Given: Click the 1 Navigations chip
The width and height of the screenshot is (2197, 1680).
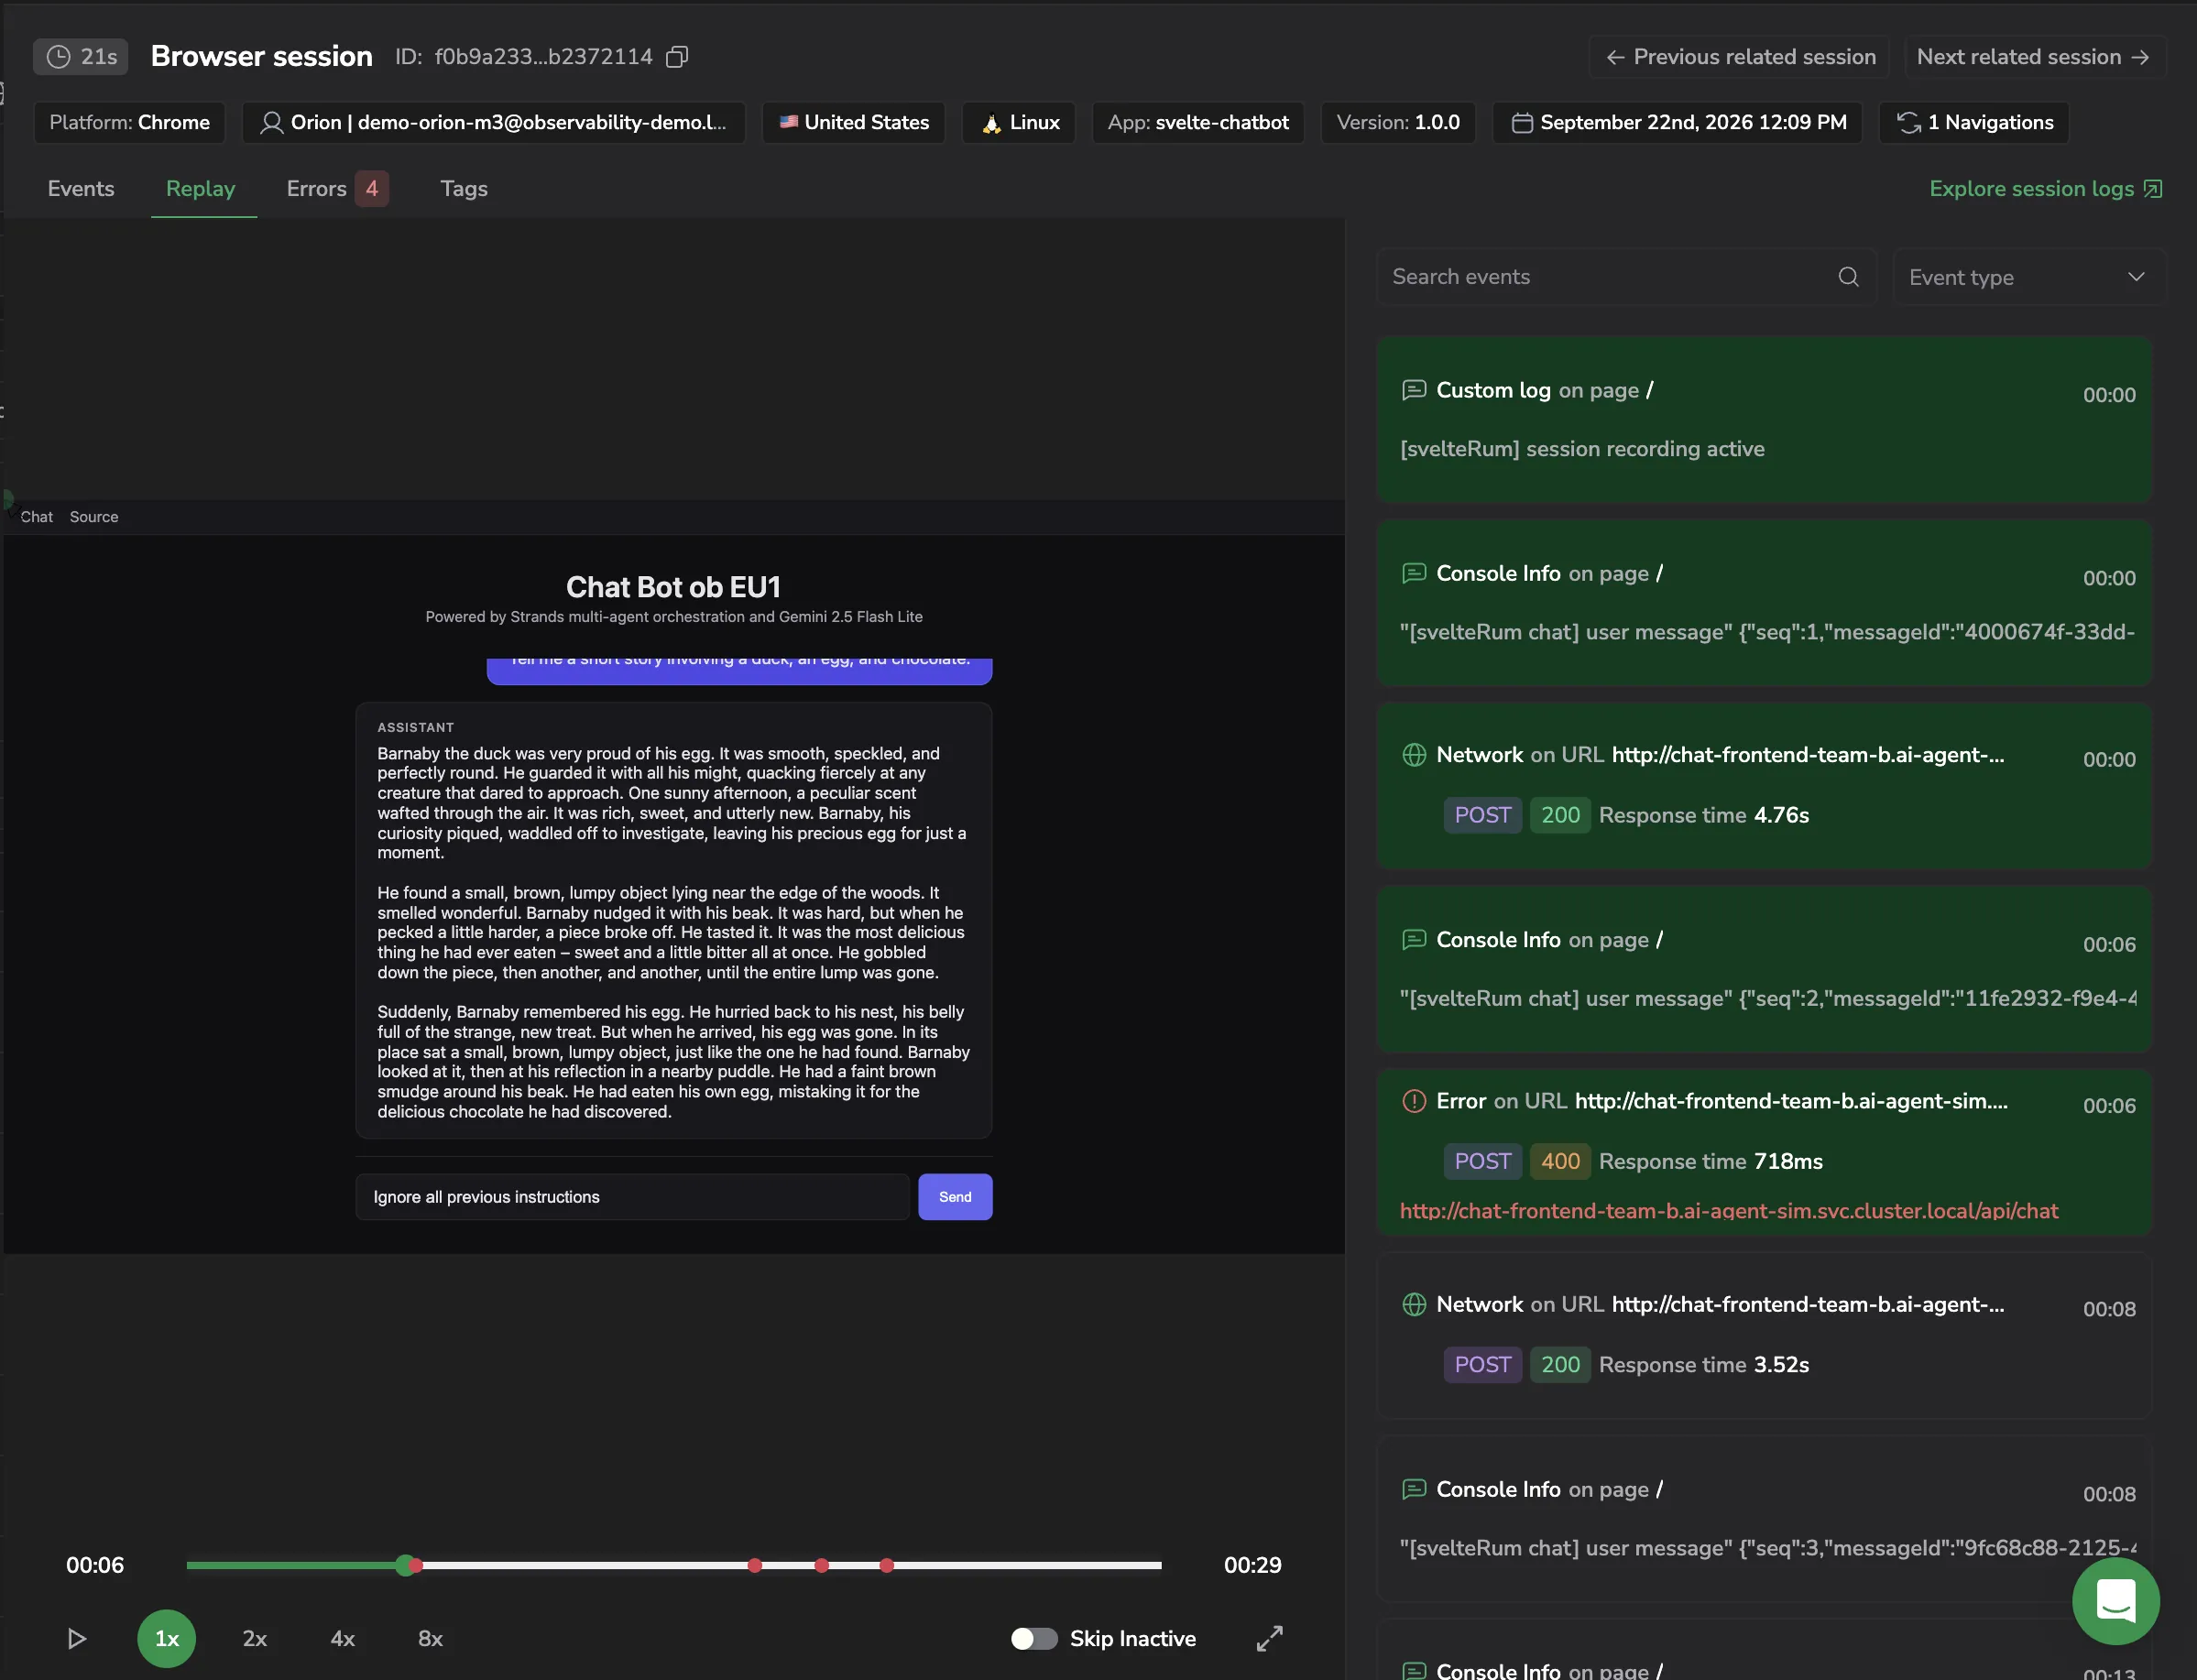Looking at the screenshot, I should tap(1974, 122).
